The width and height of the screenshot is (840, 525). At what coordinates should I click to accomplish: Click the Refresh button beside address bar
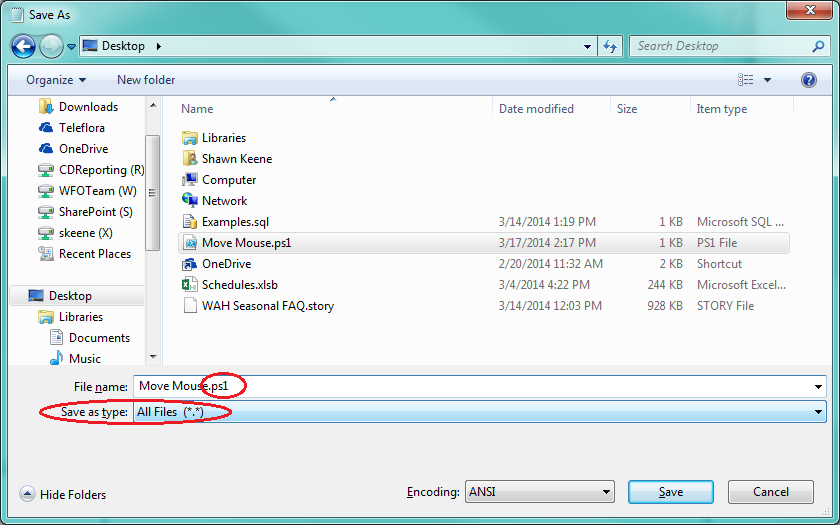610,47
